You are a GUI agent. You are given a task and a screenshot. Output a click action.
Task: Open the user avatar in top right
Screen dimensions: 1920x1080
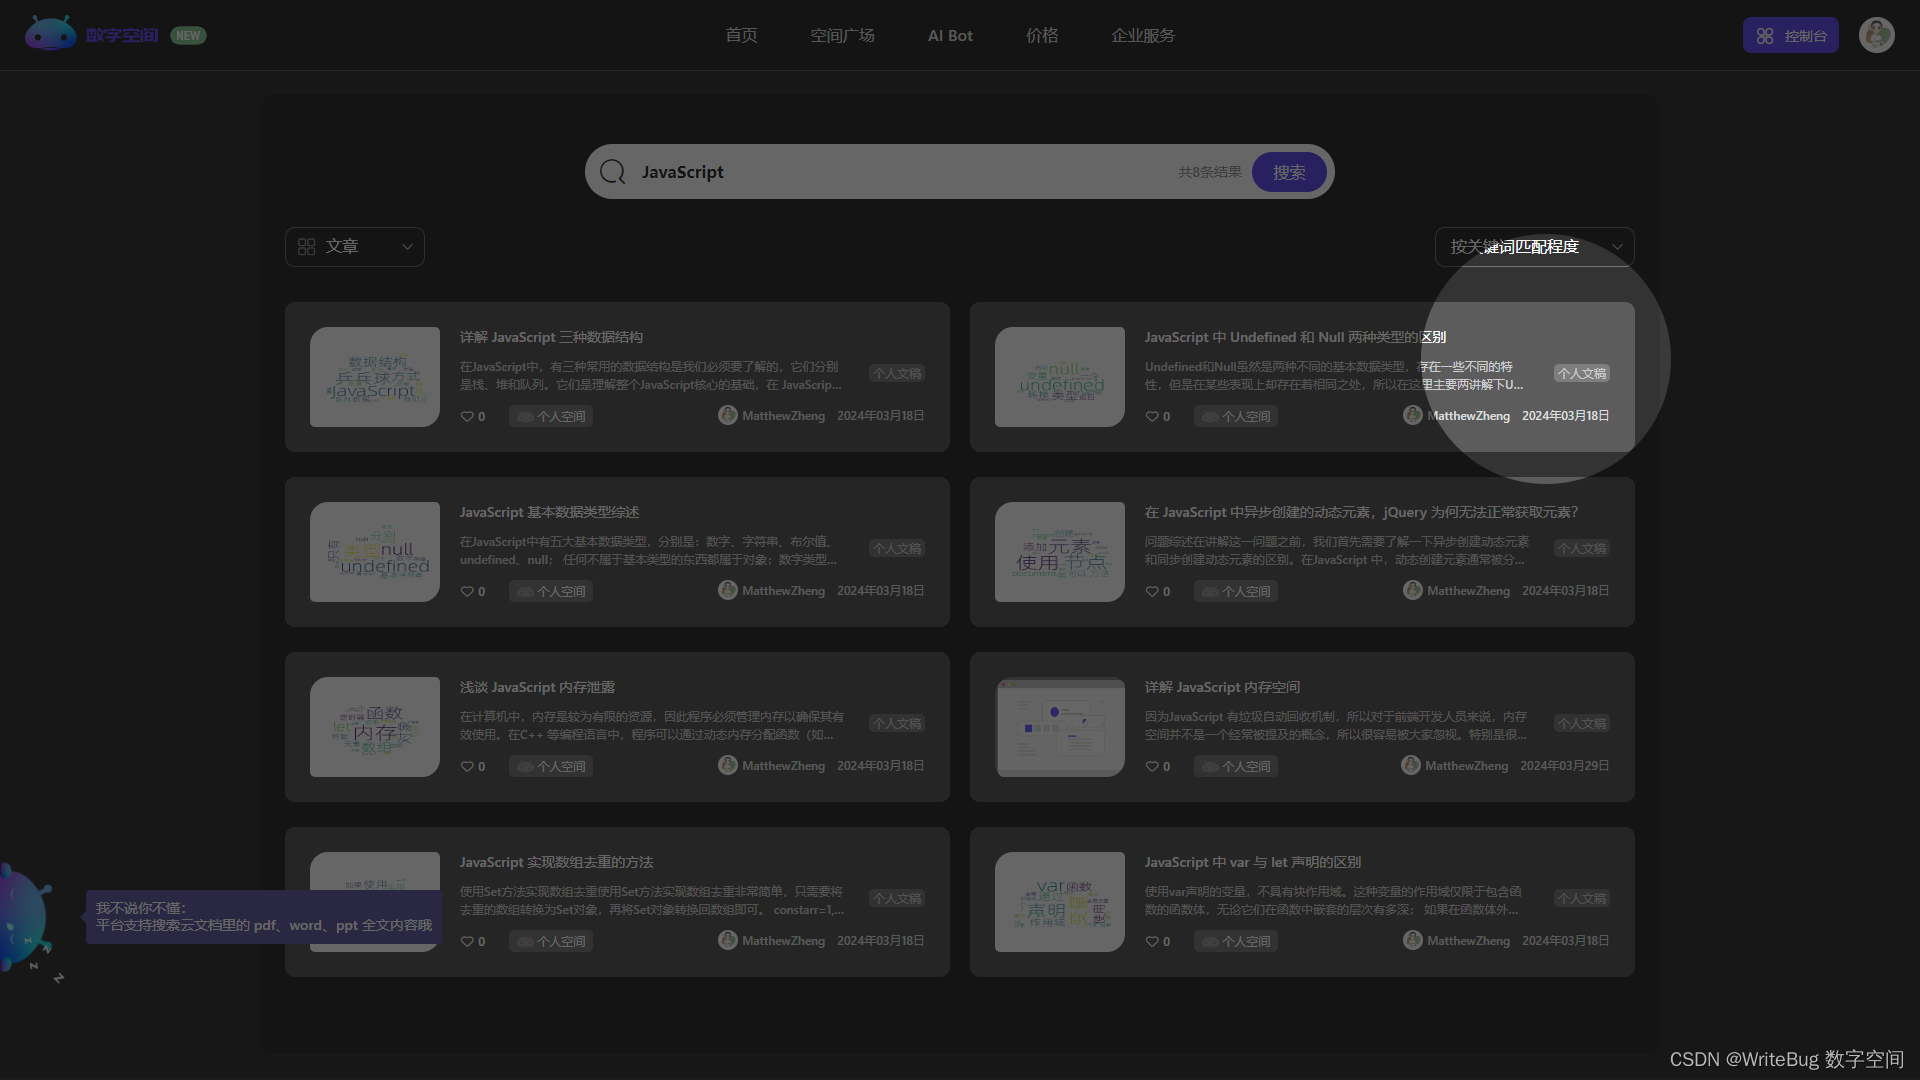(1876, 35)
